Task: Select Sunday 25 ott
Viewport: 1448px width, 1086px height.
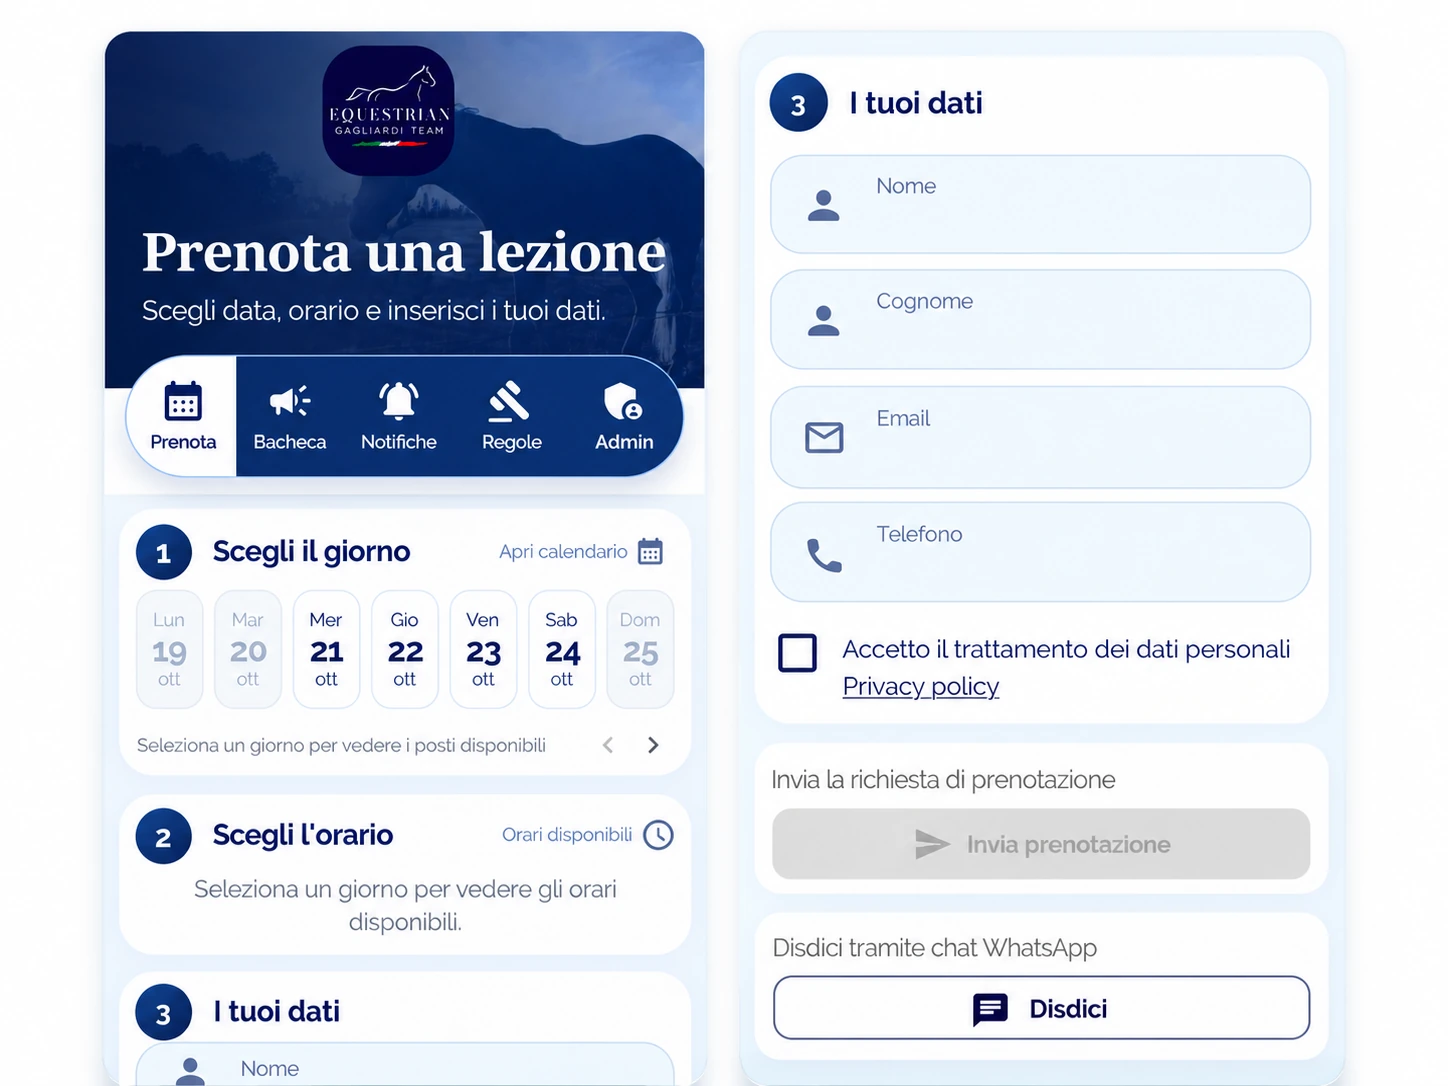Action: 640,649
